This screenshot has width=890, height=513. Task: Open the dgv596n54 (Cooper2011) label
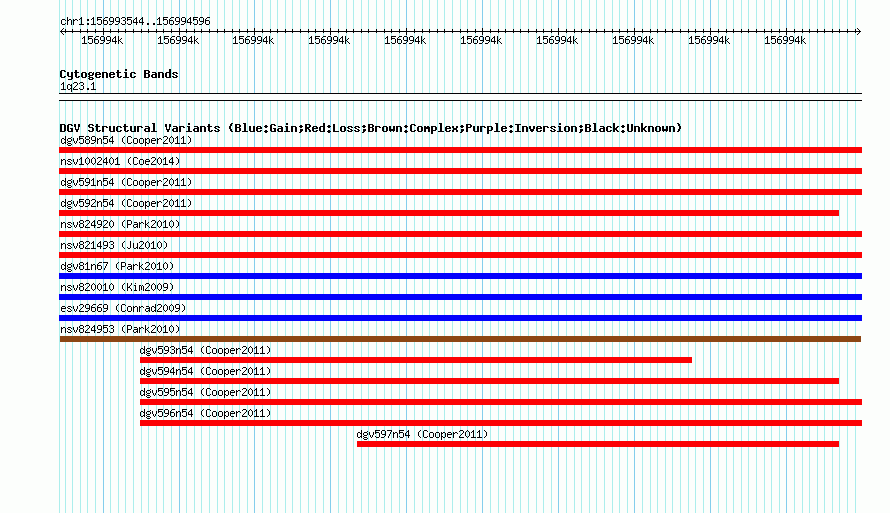205,413
